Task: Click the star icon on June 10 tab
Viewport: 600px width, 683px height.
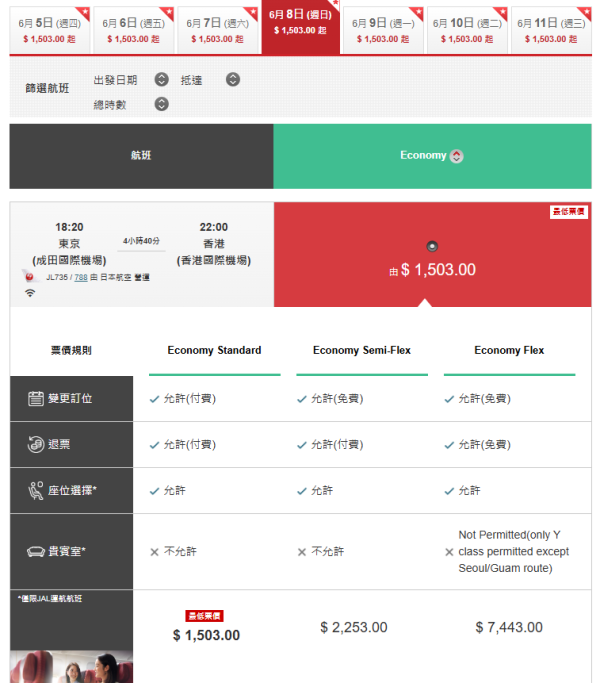Action: click(x=502, y=11)
